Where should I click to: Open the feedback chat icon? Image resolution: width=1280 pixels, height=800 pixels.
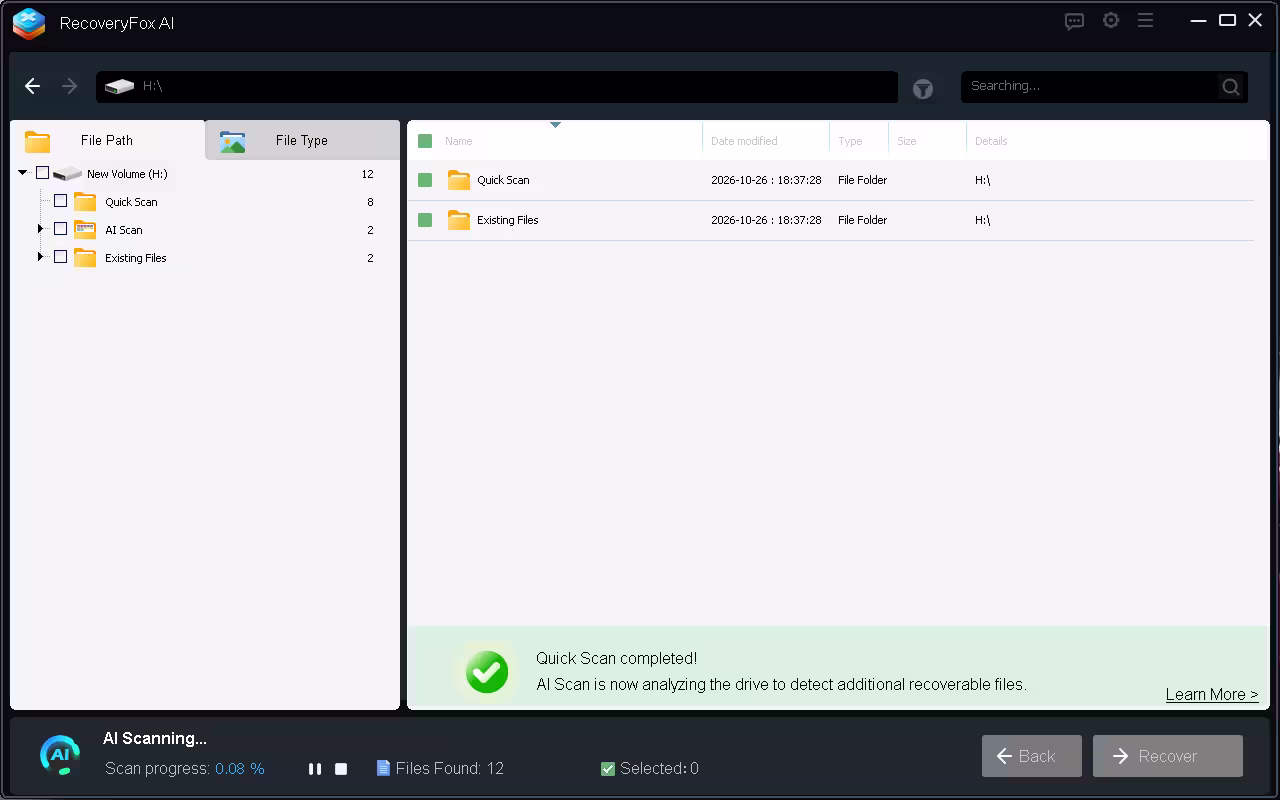click(x=1075, y=21)
